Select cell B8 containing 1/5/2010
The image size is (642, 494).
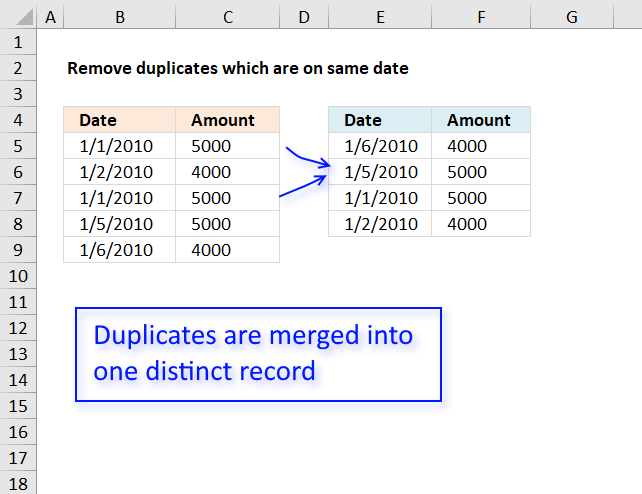[120, 224]
